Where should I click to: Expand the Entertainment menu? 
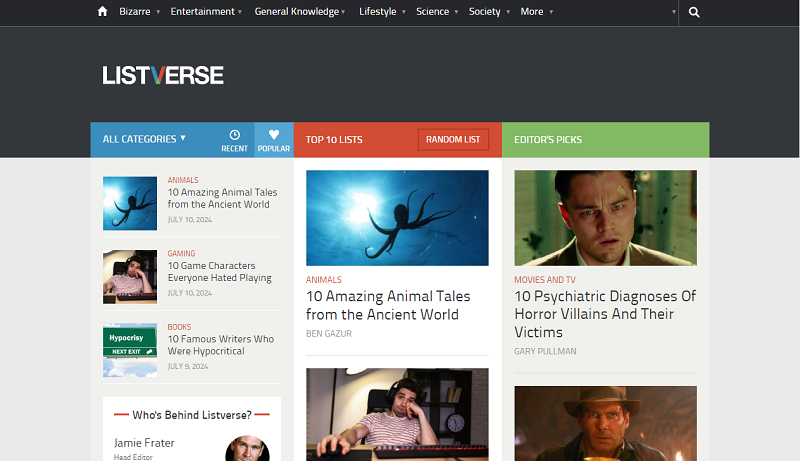tap(206, 12)
